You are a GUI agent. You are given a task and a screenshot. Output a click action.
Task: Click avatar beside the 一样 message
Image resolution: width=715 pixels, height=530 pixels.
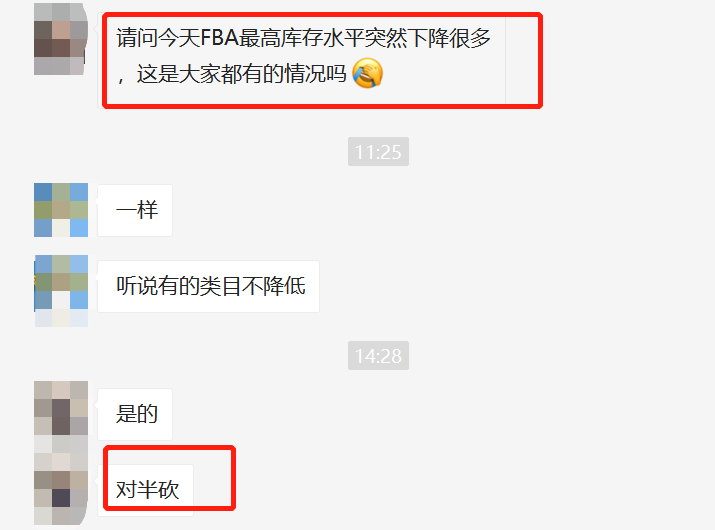coord(61,210)
